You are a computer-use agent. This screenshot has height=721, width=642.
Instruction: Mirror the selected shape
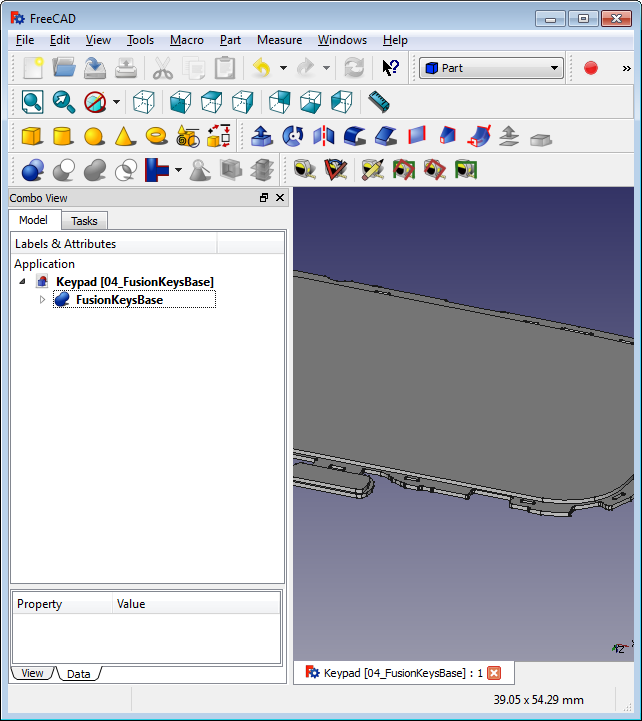click(324, 136)
